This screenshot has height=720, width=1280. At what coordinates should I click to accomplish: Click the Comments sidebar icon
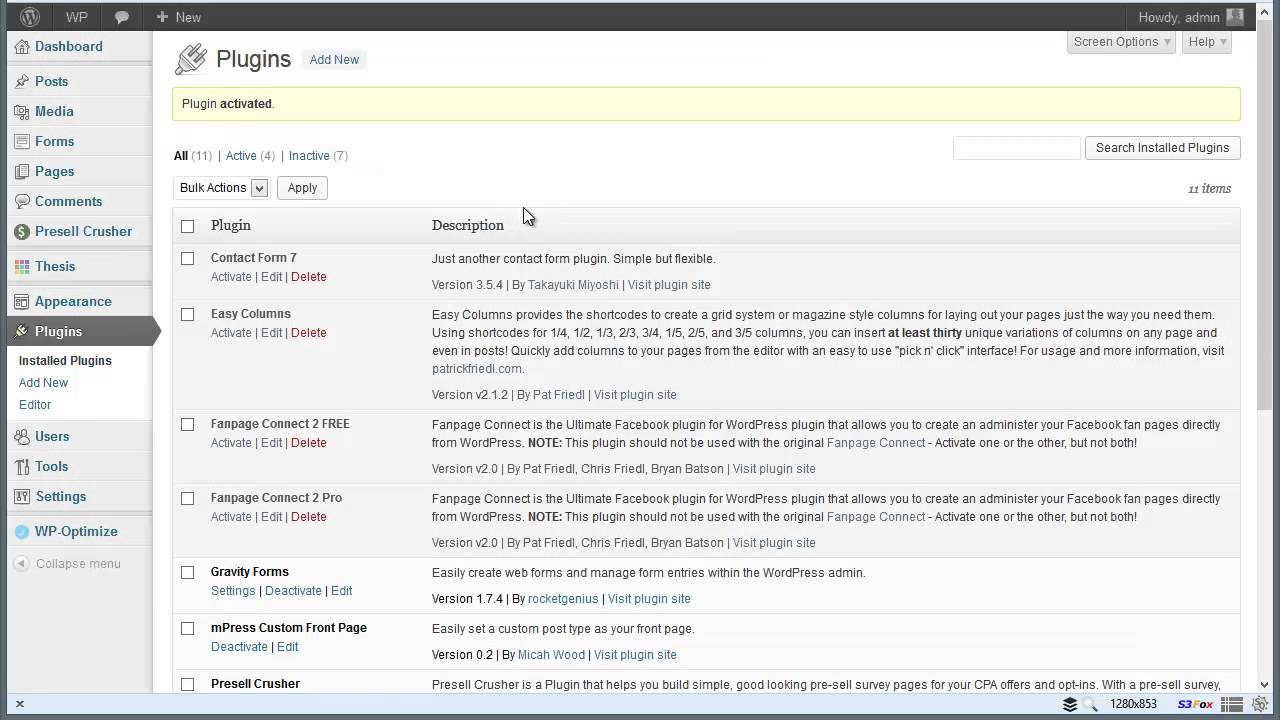coord(22,202)
